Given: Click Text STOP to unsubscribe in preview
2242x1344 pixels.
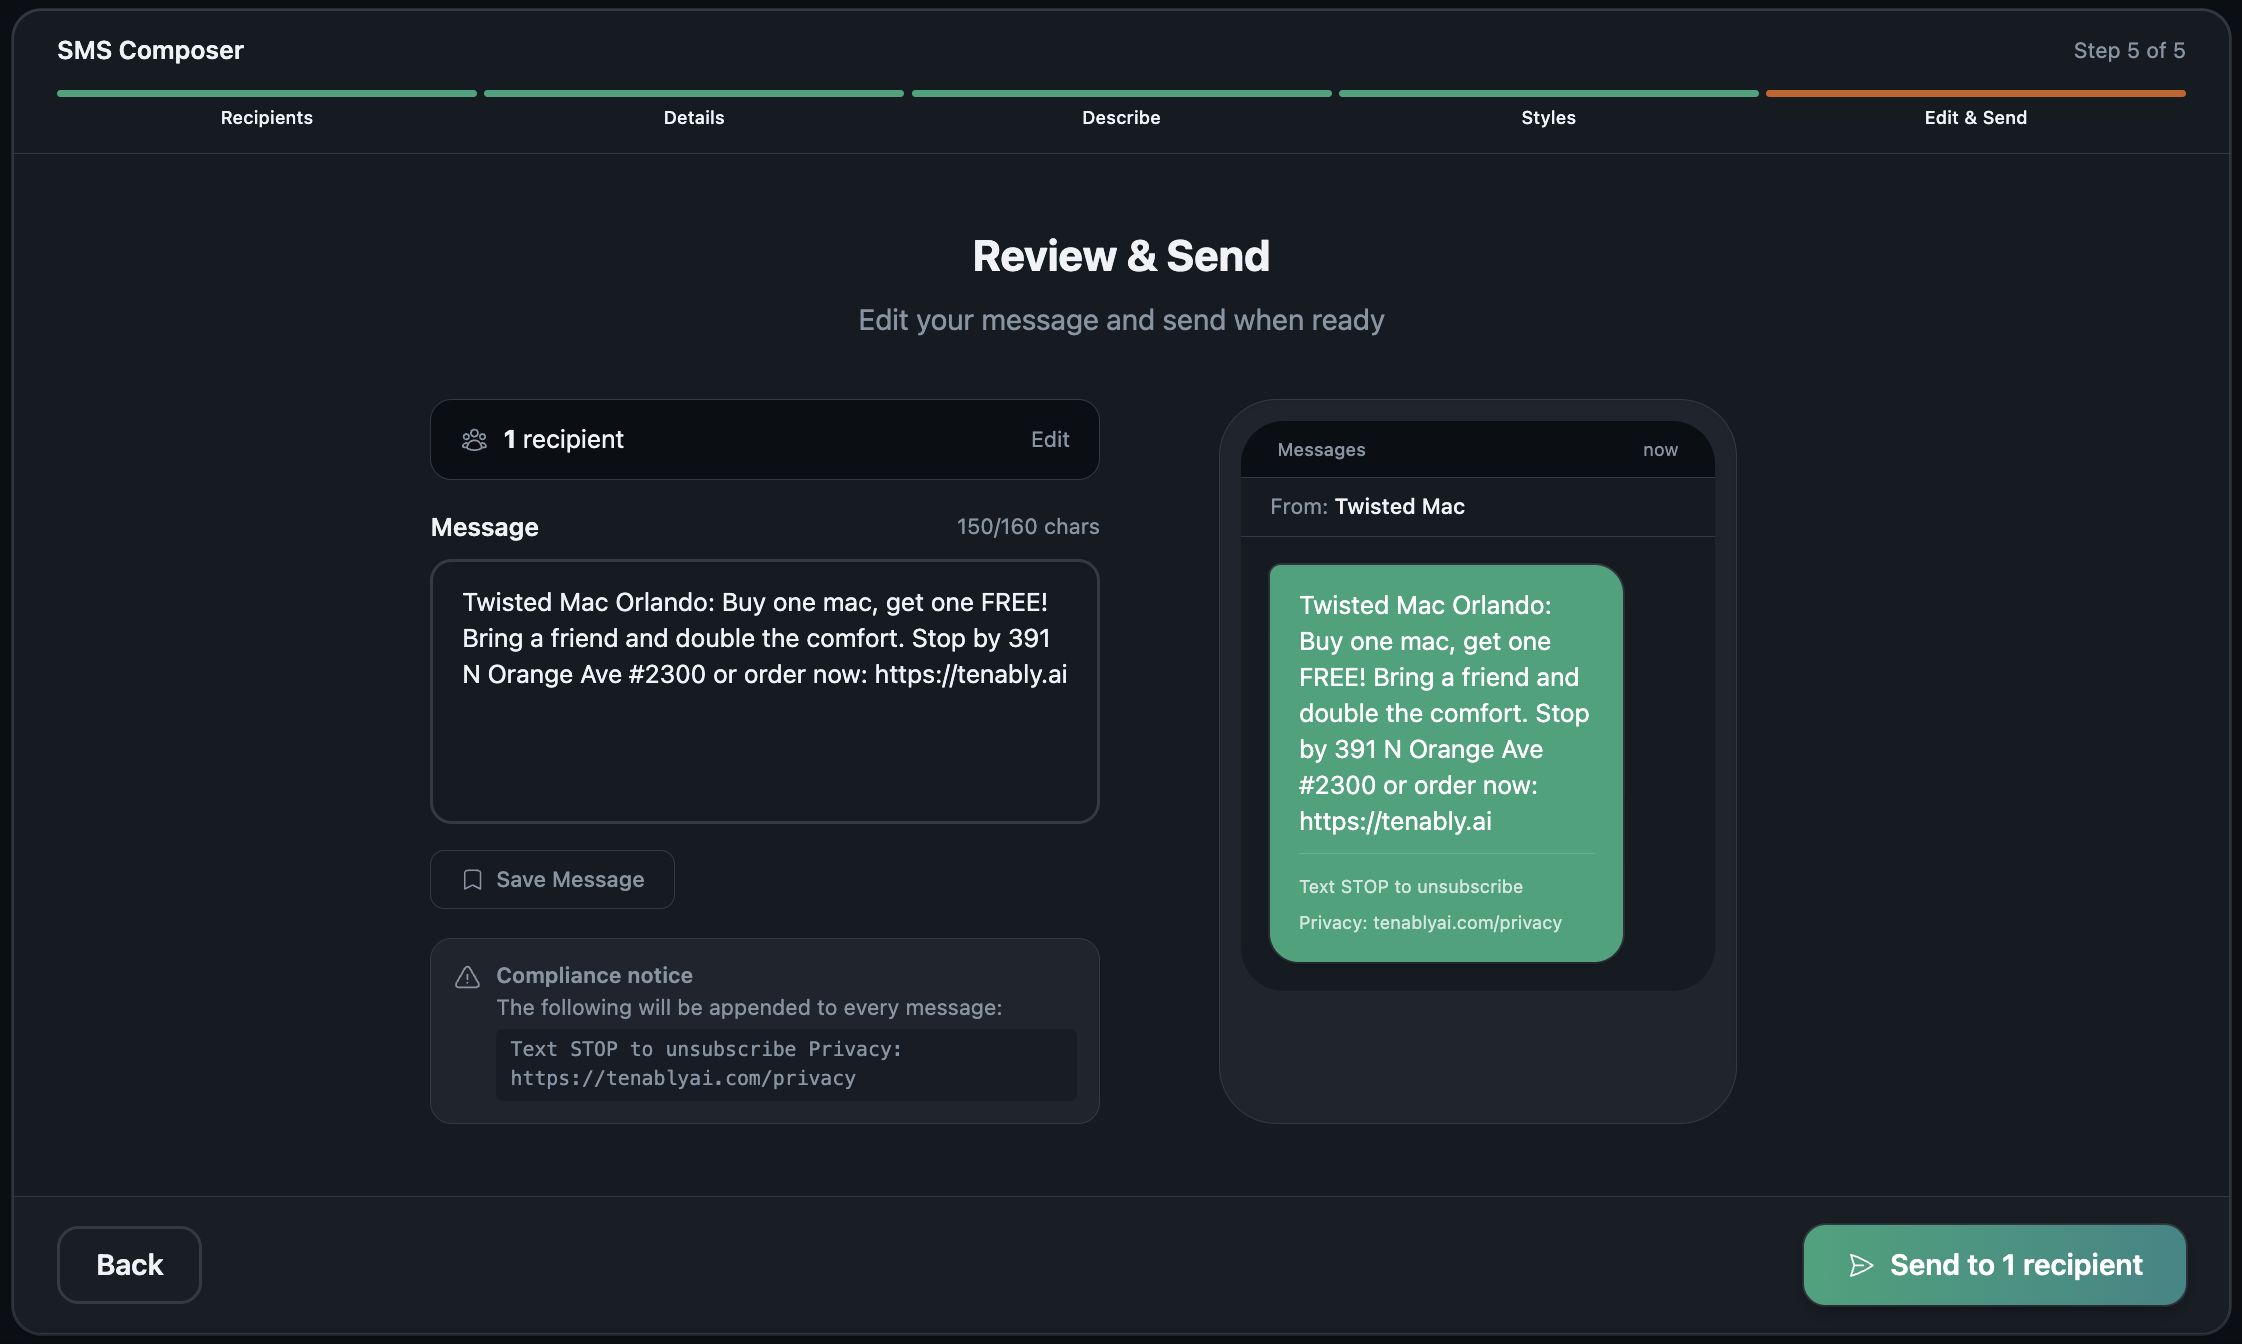Looking at the screenshot, I should pyautogui.click(x=1411, y=887).
